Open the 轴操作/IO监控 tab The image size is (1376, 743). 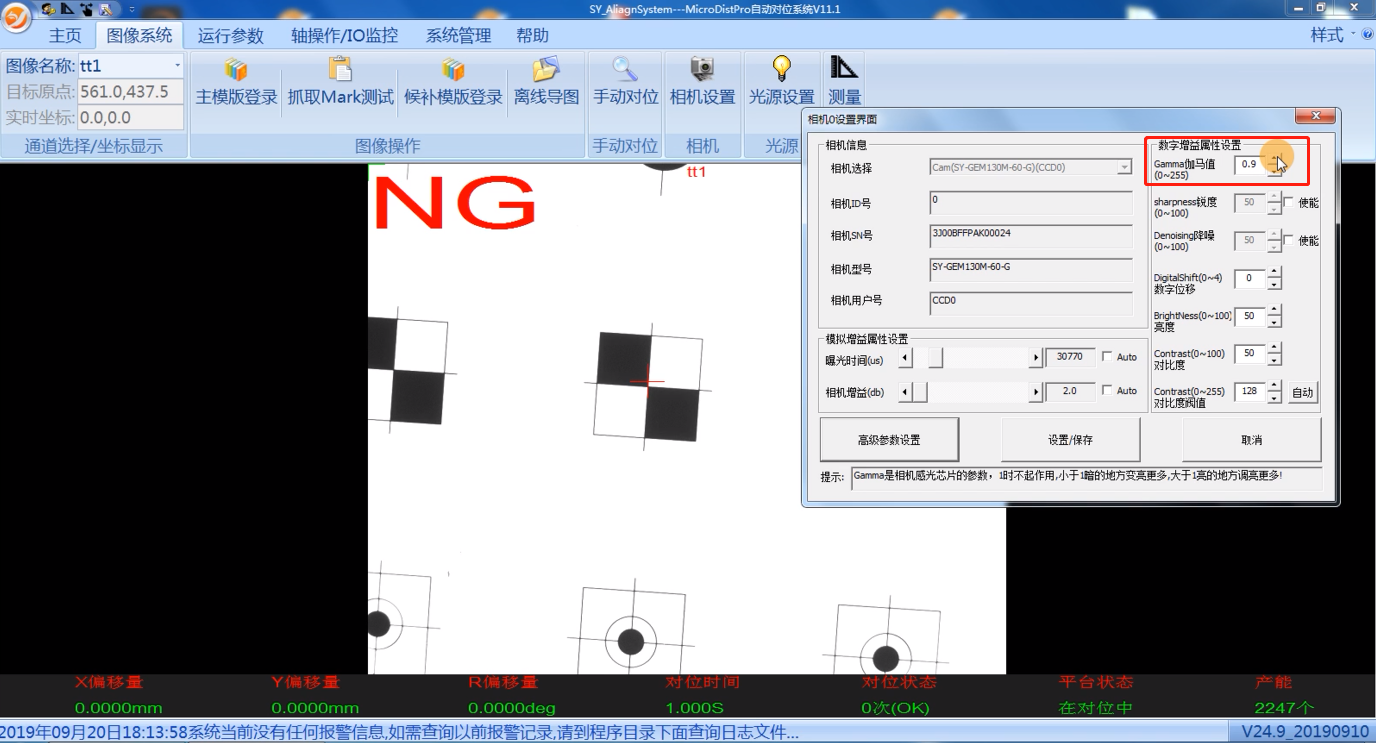[344, 36]
